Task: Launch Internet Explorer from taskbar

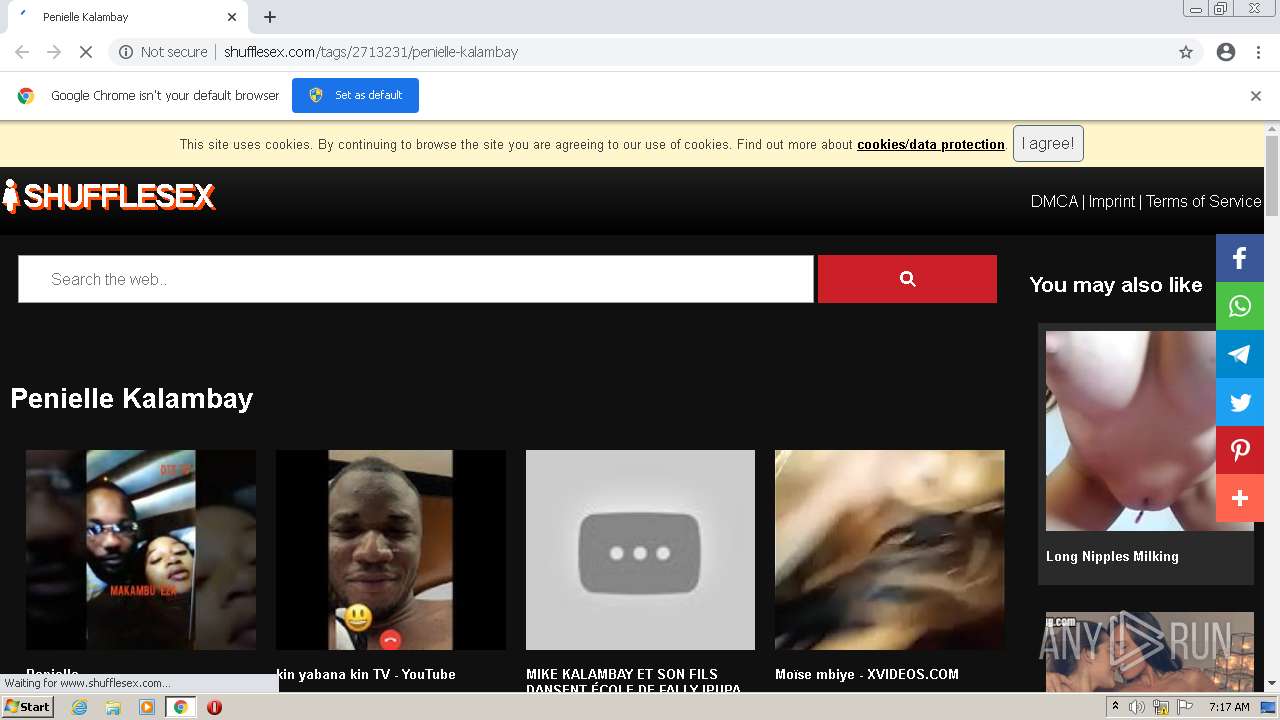Action: (x=80, y=707)
